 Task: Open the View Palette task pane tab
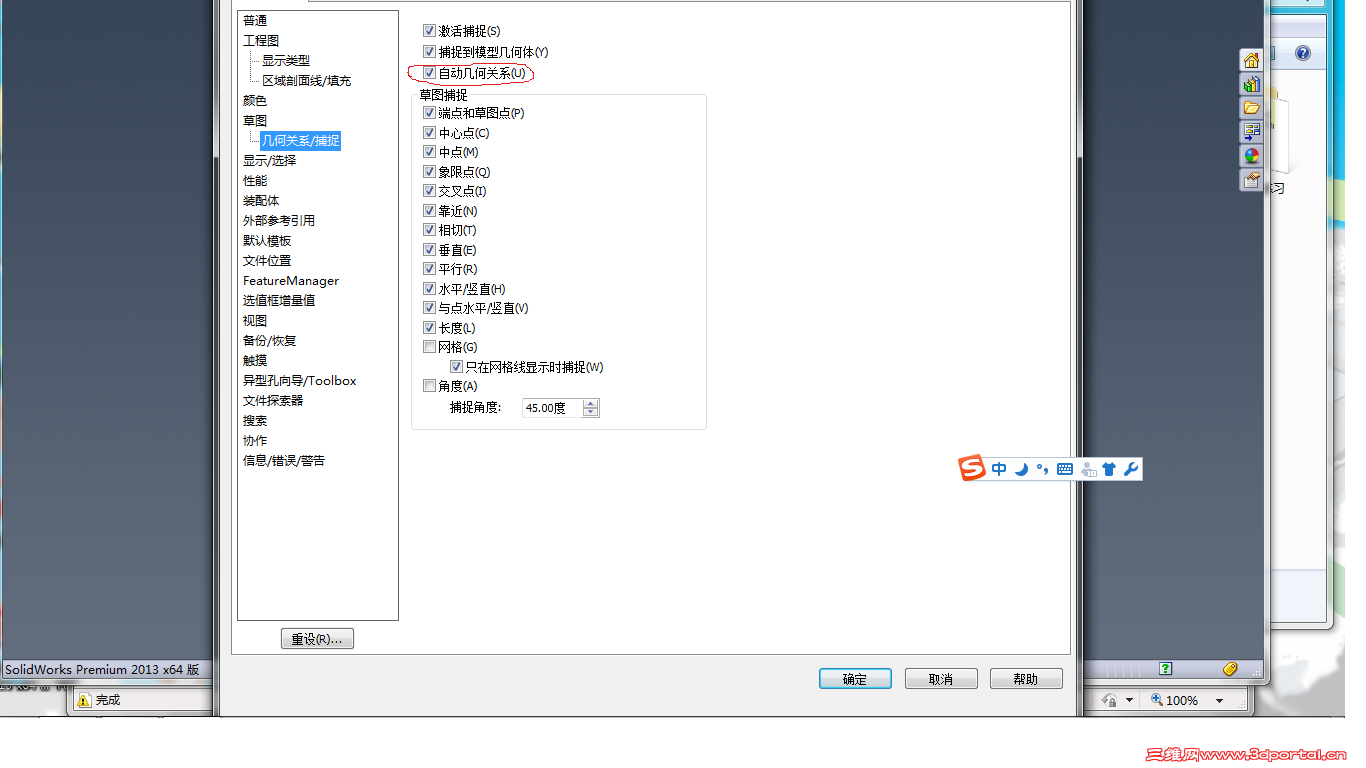click(1251, 132)
